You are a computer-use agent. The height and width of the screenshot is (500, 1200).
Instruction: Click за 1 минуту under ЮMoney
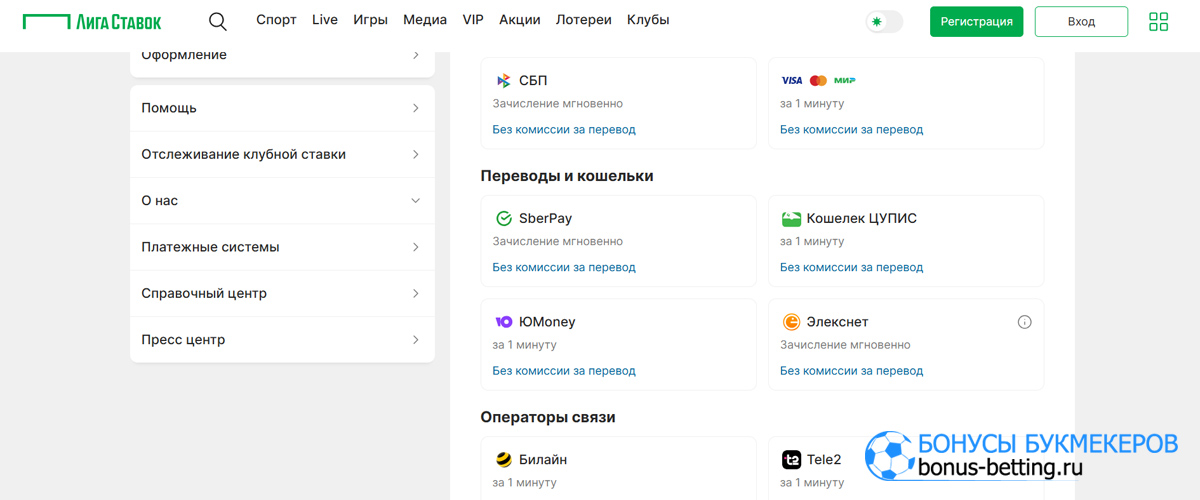[x=524, y=345]
